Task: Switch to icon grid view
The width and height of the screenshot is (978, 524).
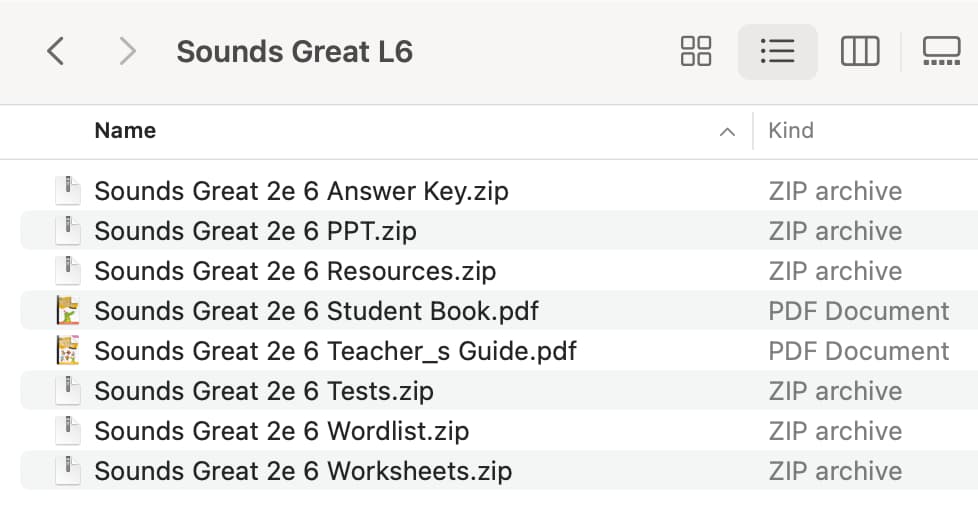Action: [696, 51]
